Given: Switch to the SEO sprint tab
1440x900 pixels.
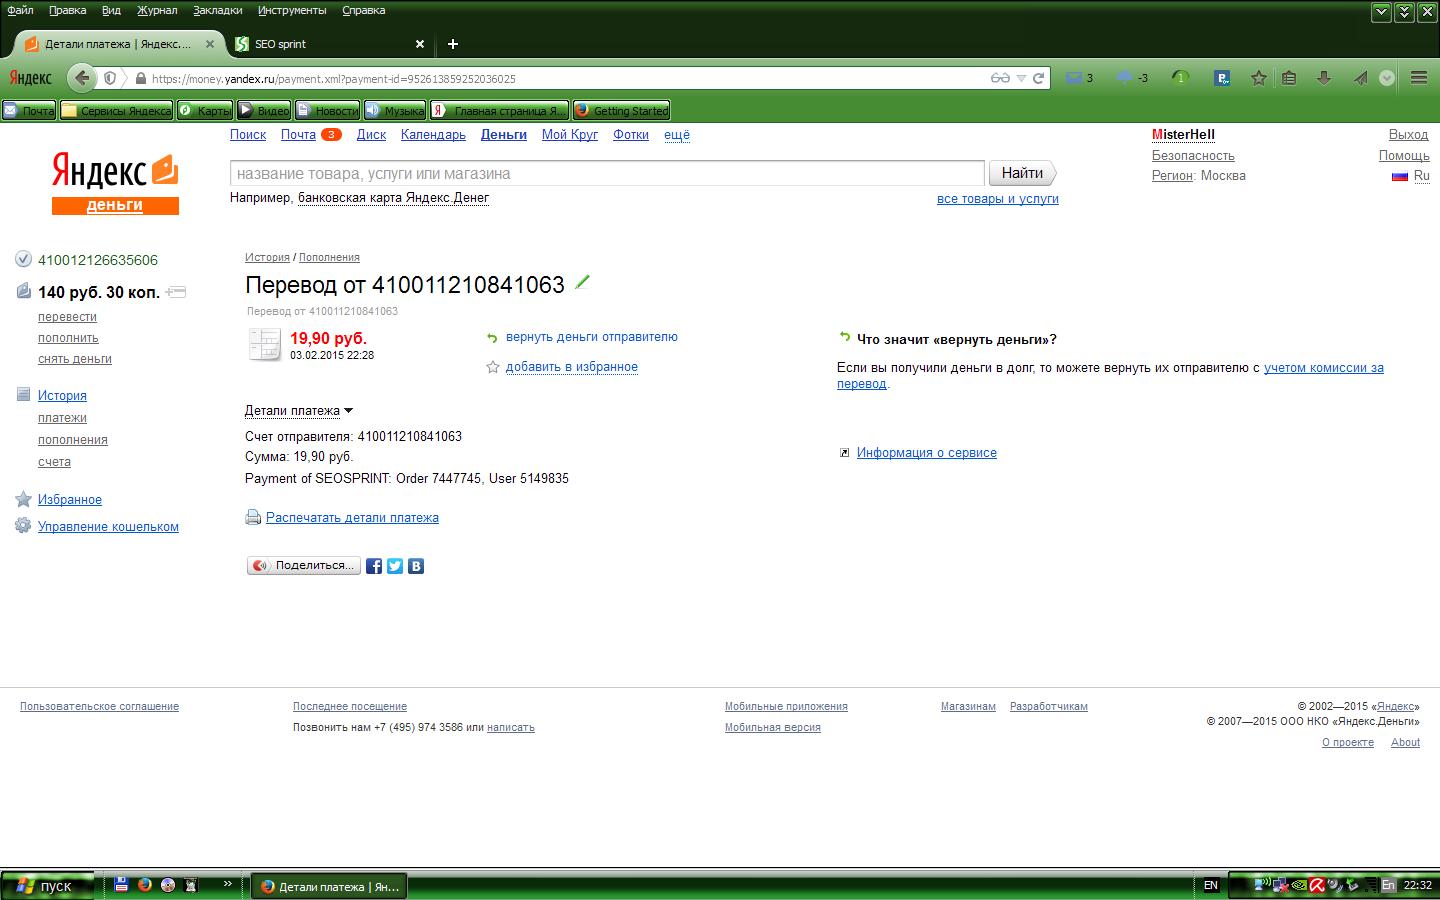Looking at the screenshot, I should tap(329, 44).
